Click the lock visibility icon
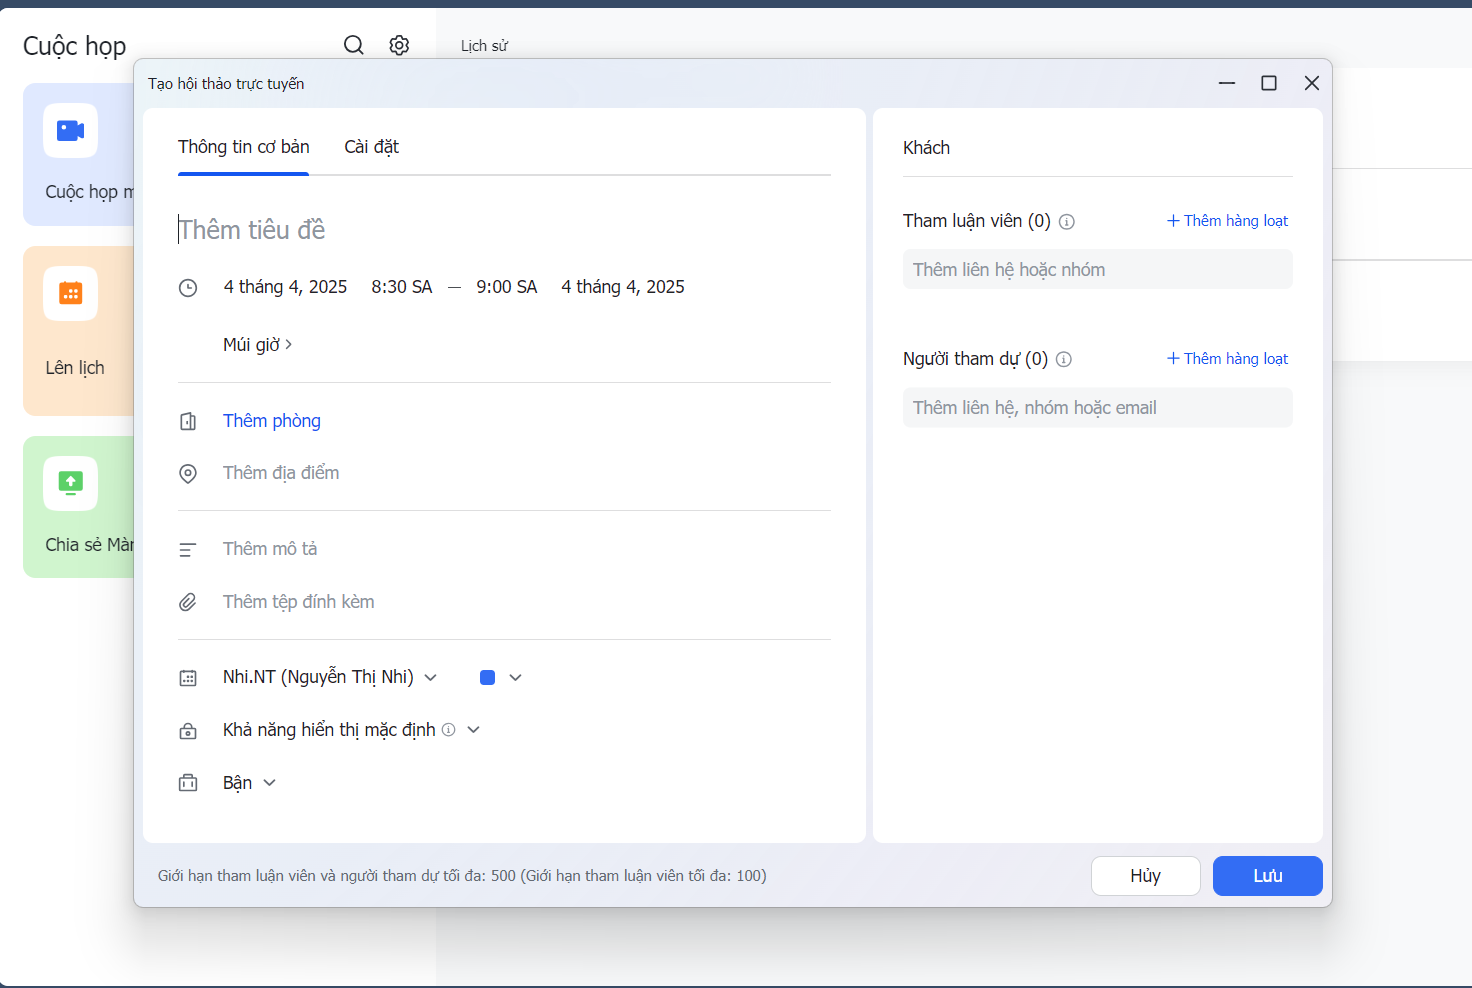The width and height of the screenshot is (1472, 988). click(x=188, y=731)
